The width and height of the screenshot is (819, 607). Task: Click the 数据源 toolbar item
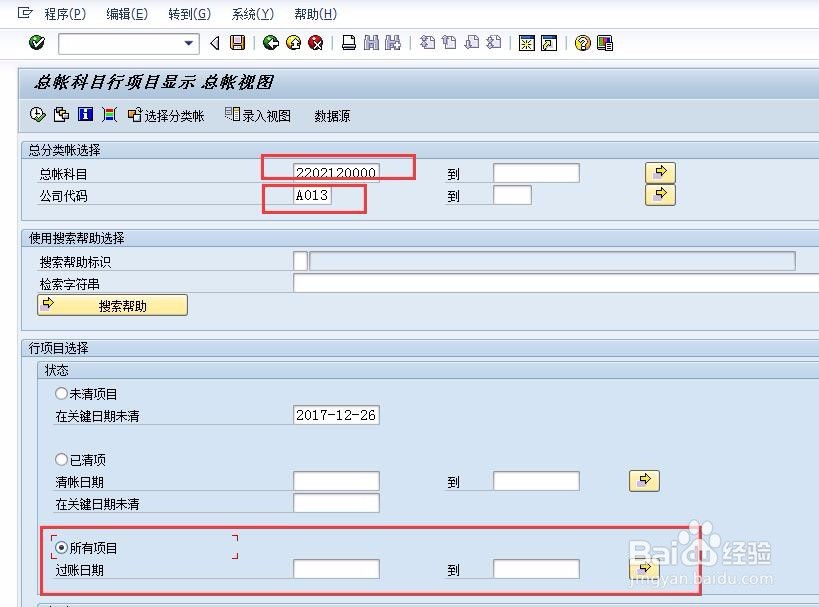tap(331, 114)
